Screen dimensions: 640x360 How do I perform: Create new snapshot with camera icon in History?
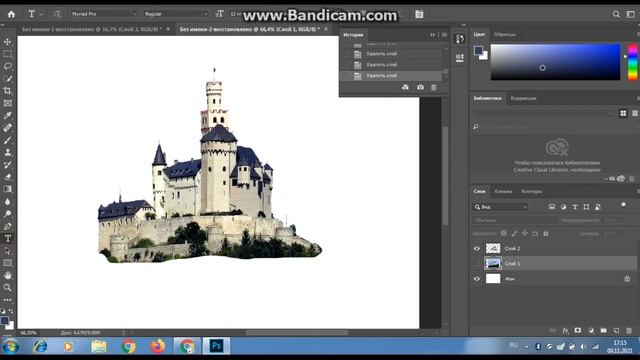(420, 87)
